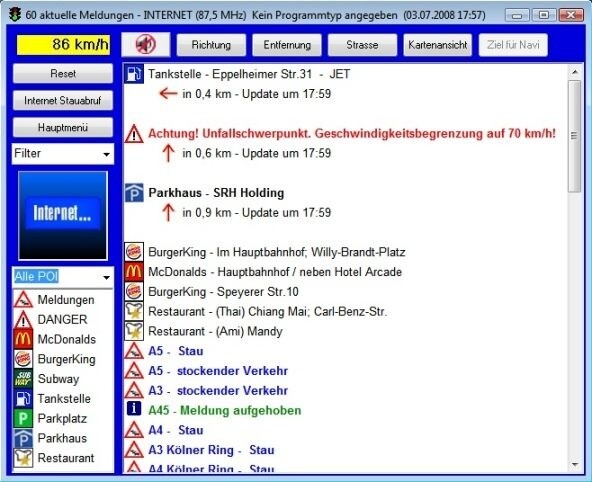Sort messages by Entfernung

[287, 45]
